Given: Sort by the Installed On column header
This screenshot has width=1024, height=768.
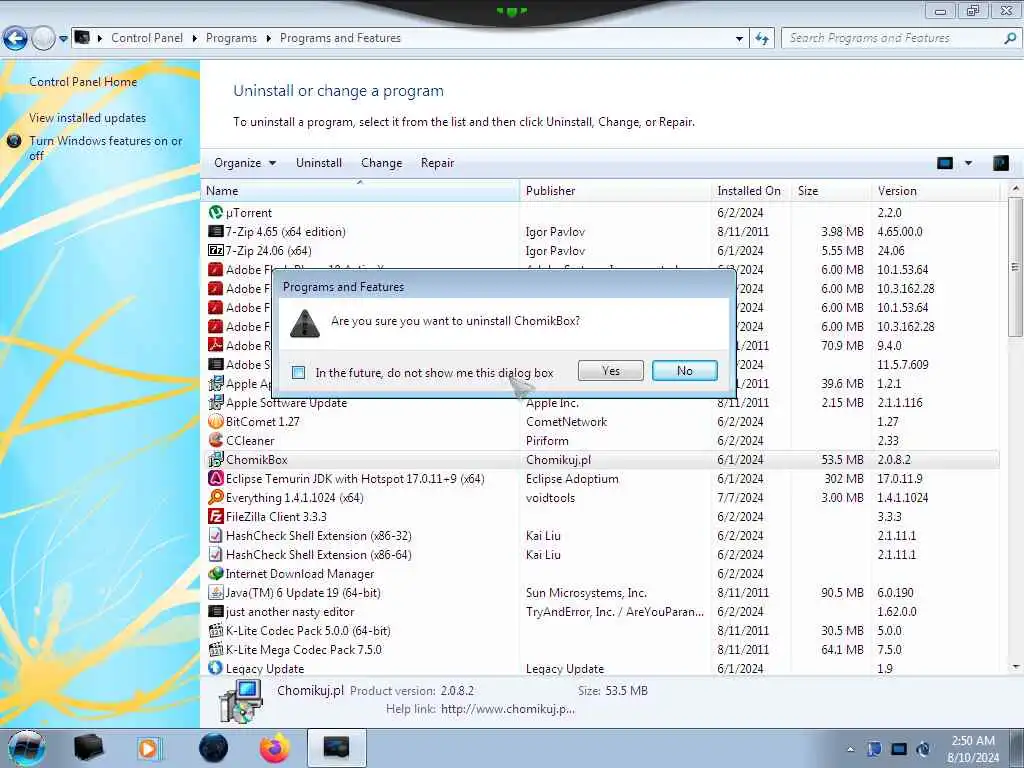Looking at the screenshot, I should coord(750,191).
